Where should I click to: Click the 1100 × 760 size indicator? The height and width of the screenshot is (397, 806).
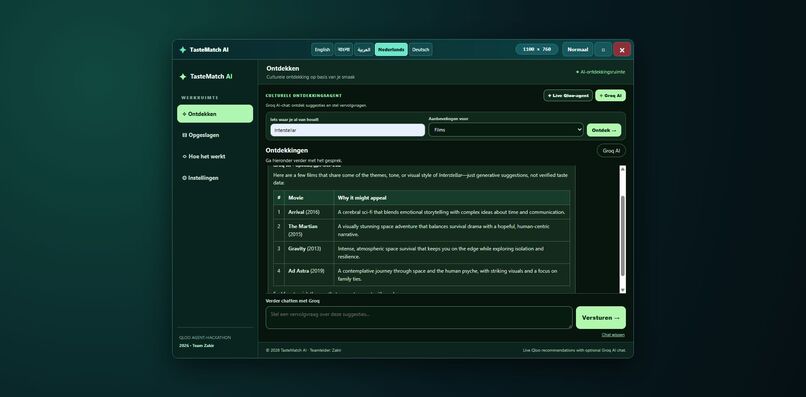point(537,49)
